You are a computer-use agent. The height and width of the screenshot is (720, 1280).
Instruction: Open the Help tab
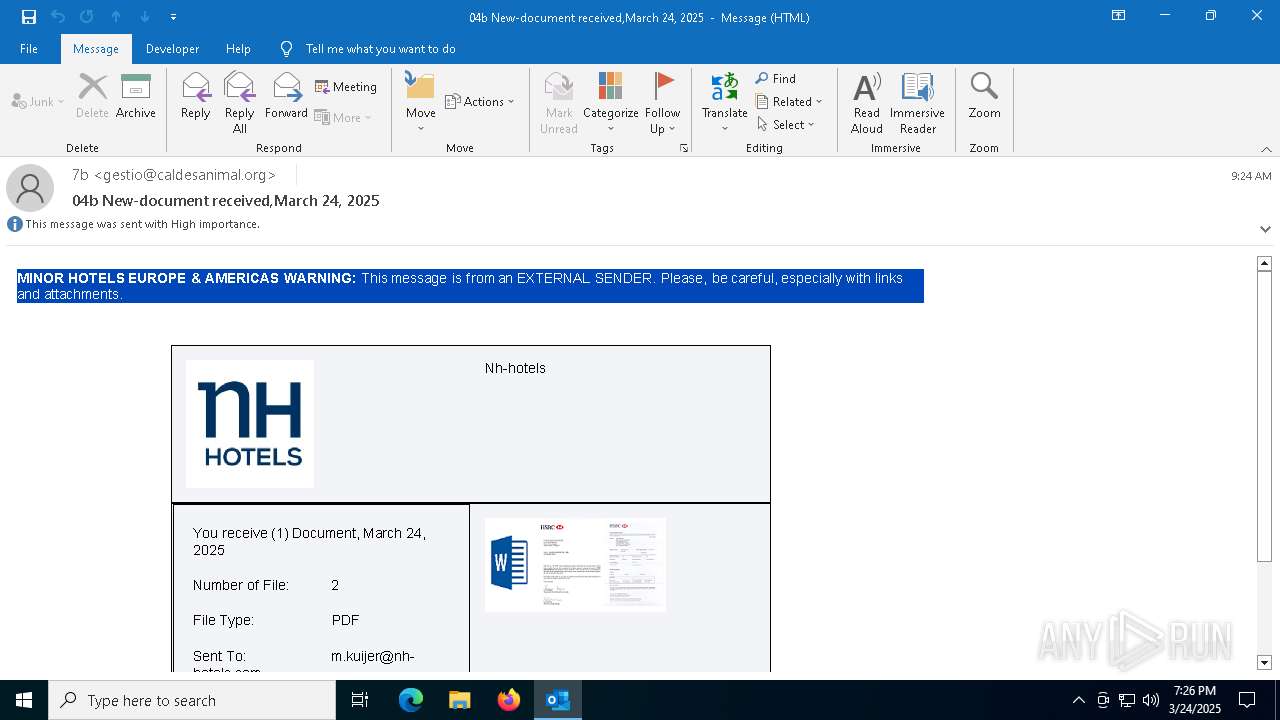[238, 49]
